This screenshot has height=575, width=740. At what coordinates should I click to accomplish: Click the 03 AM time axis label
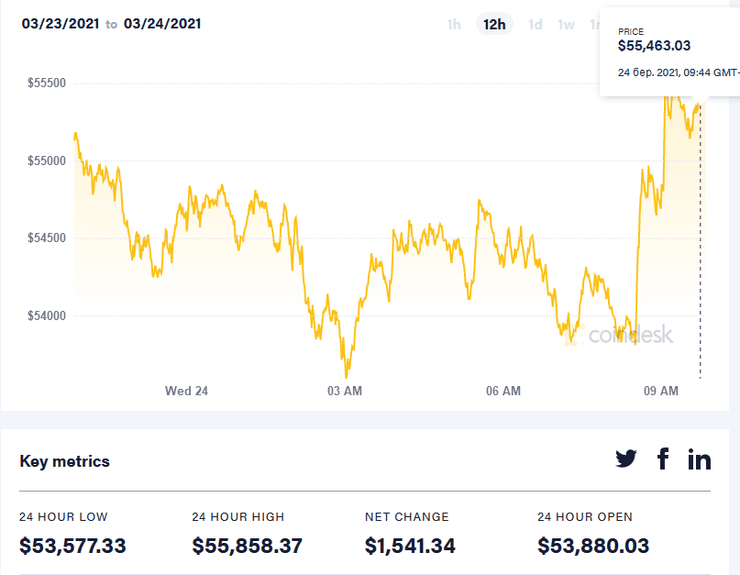pyautogui.click(x=345, y=391)
